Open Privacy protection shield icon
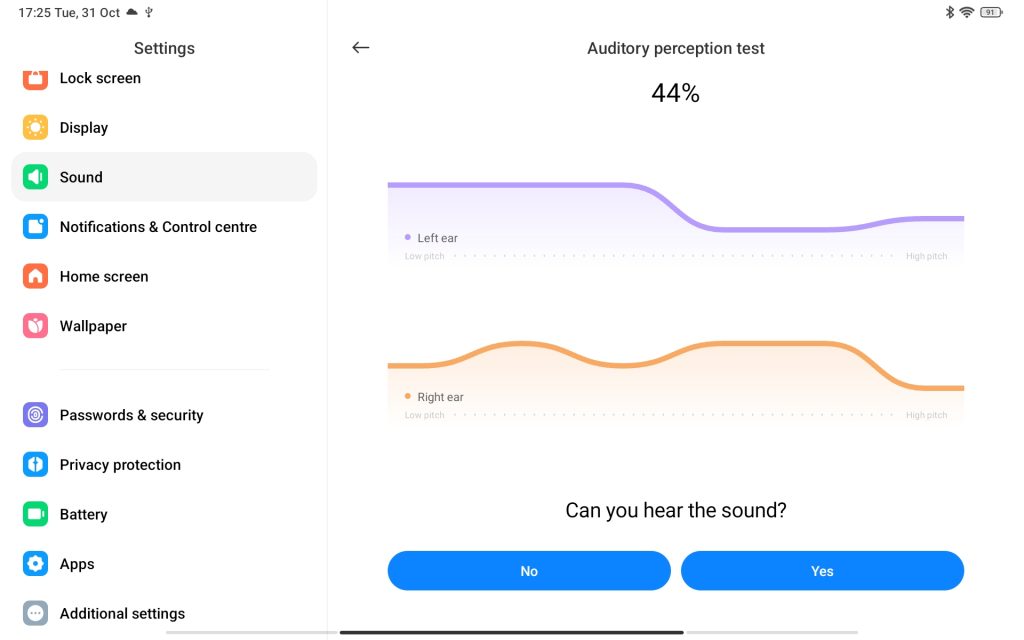The image size is (1024, 640). click(x=36, y=465)
